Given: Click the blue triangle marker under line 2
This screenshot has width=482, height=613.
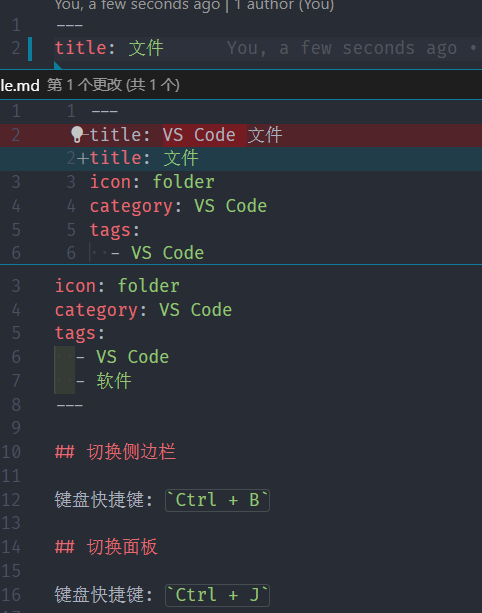Looking at the screenshot, I should (58, 65).
